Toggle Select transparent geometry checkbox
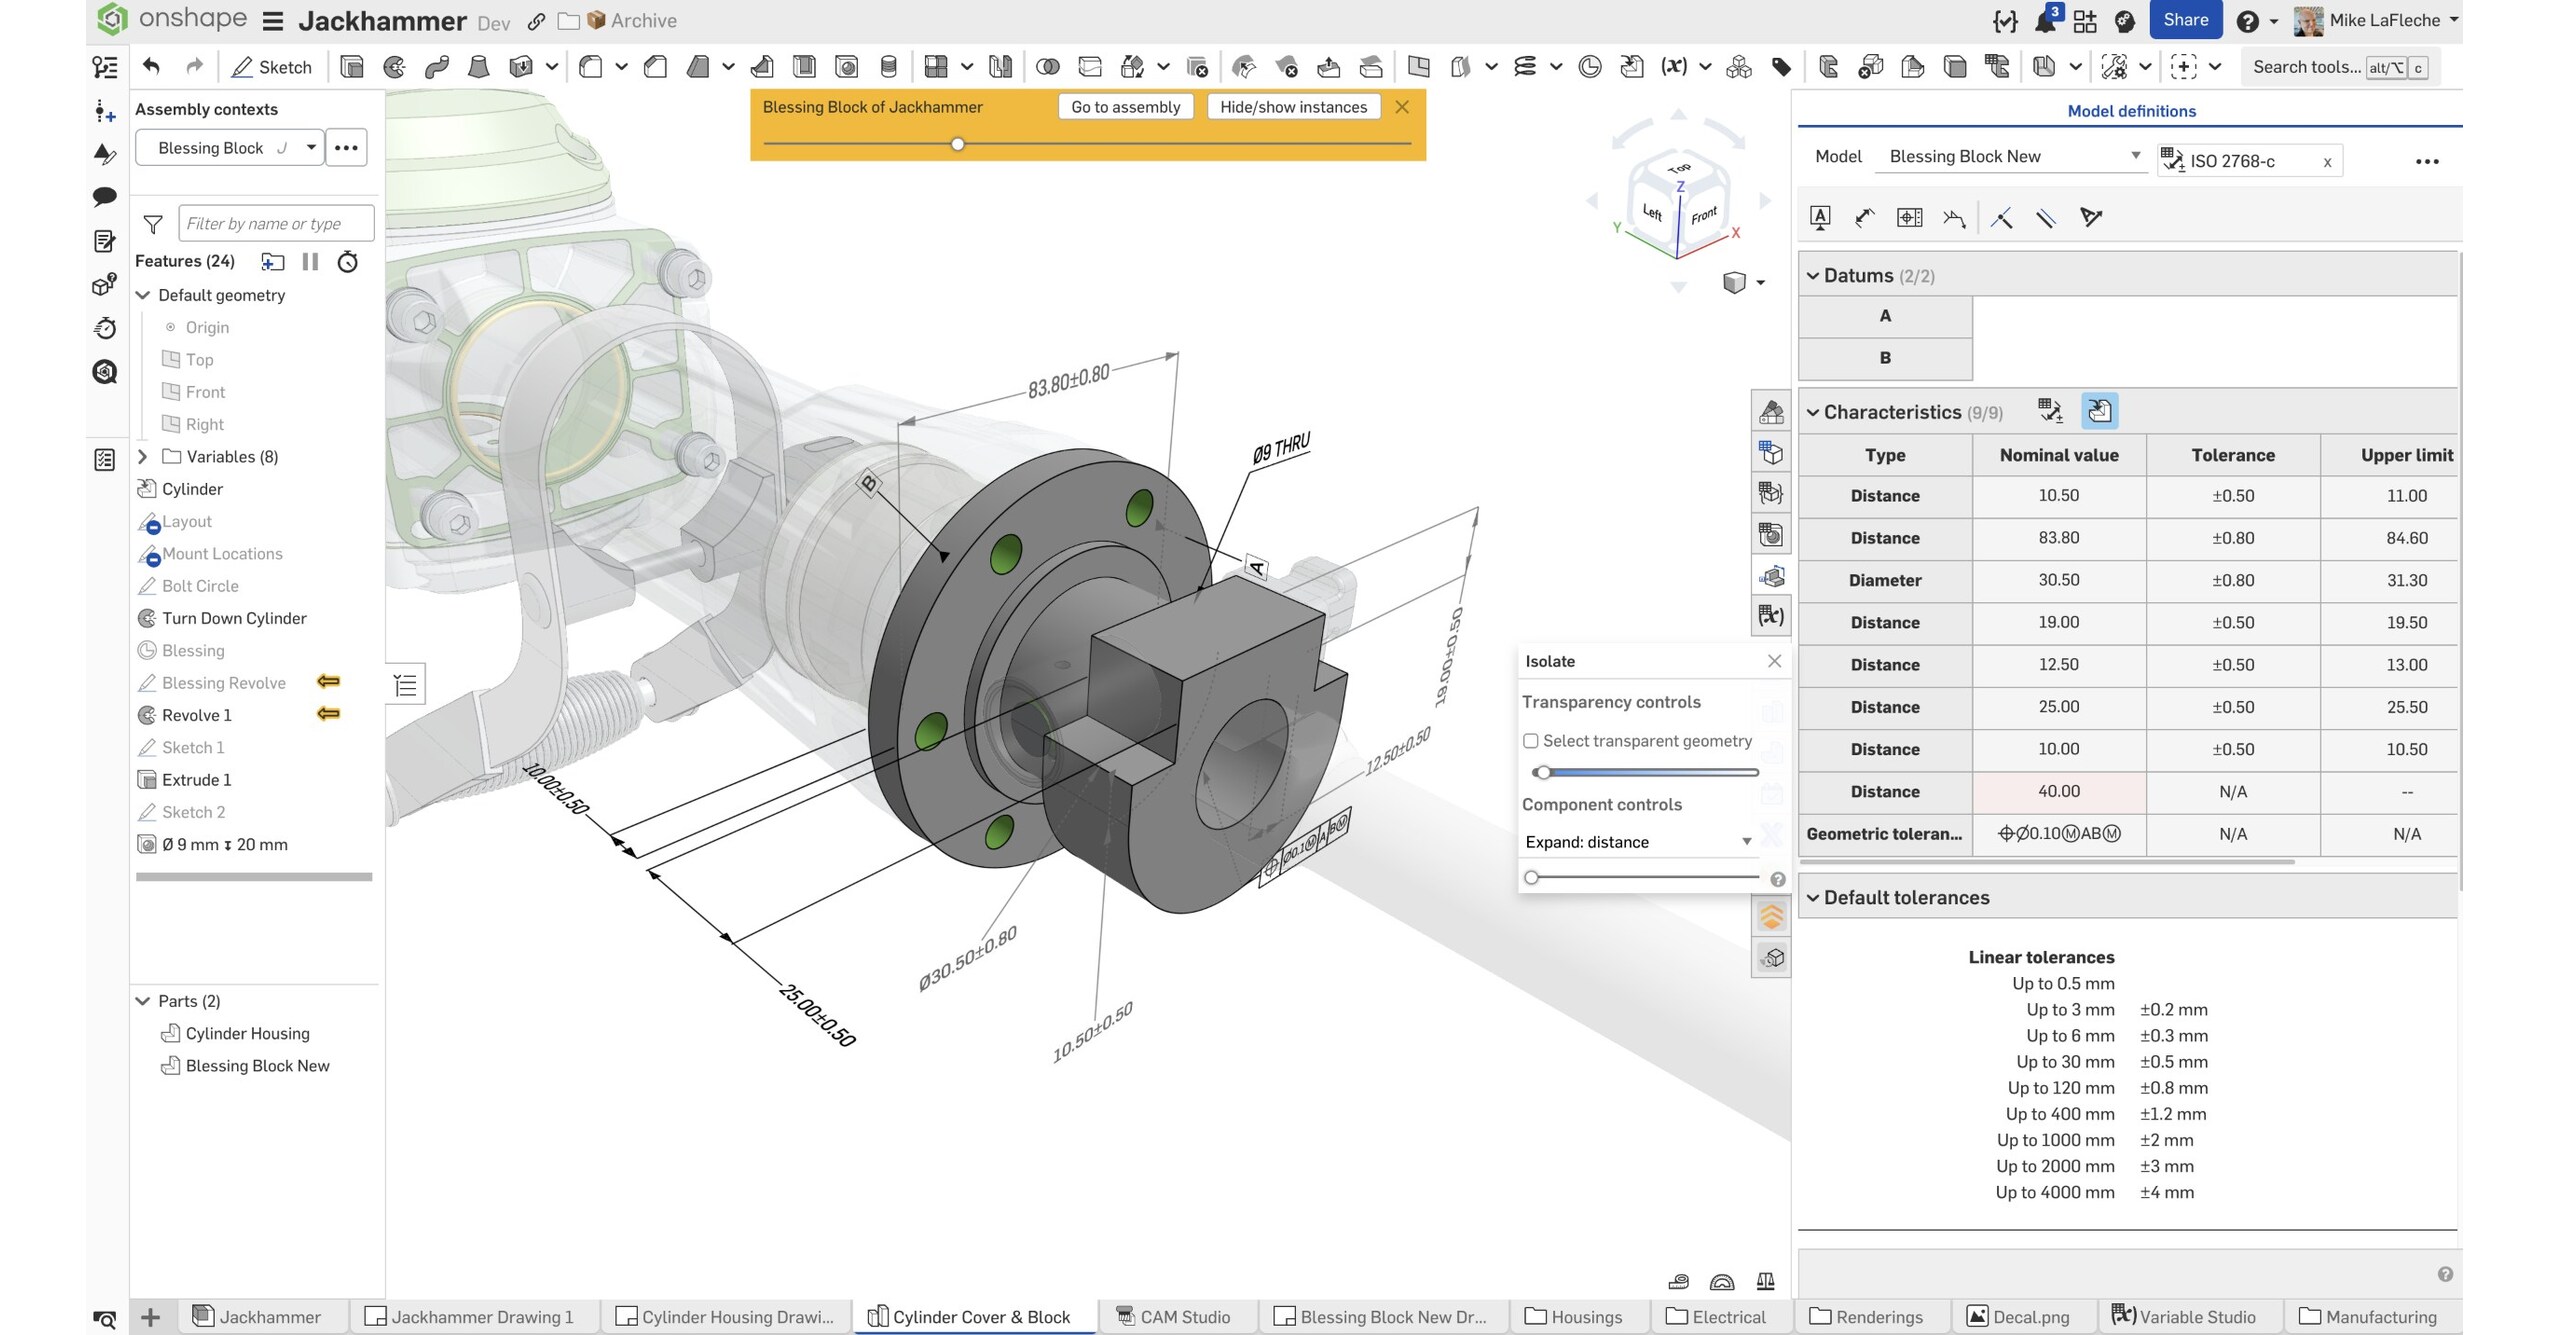Viewport: 2549px width, 1335px height. pos(1530,741)
